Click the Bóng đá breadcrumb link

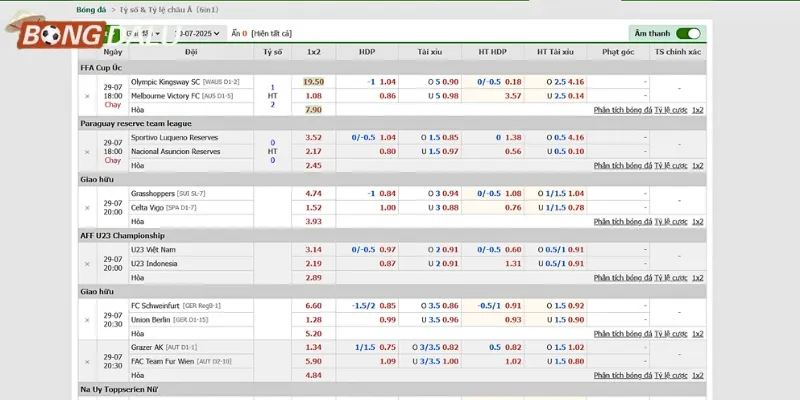(x=92, y=9)
